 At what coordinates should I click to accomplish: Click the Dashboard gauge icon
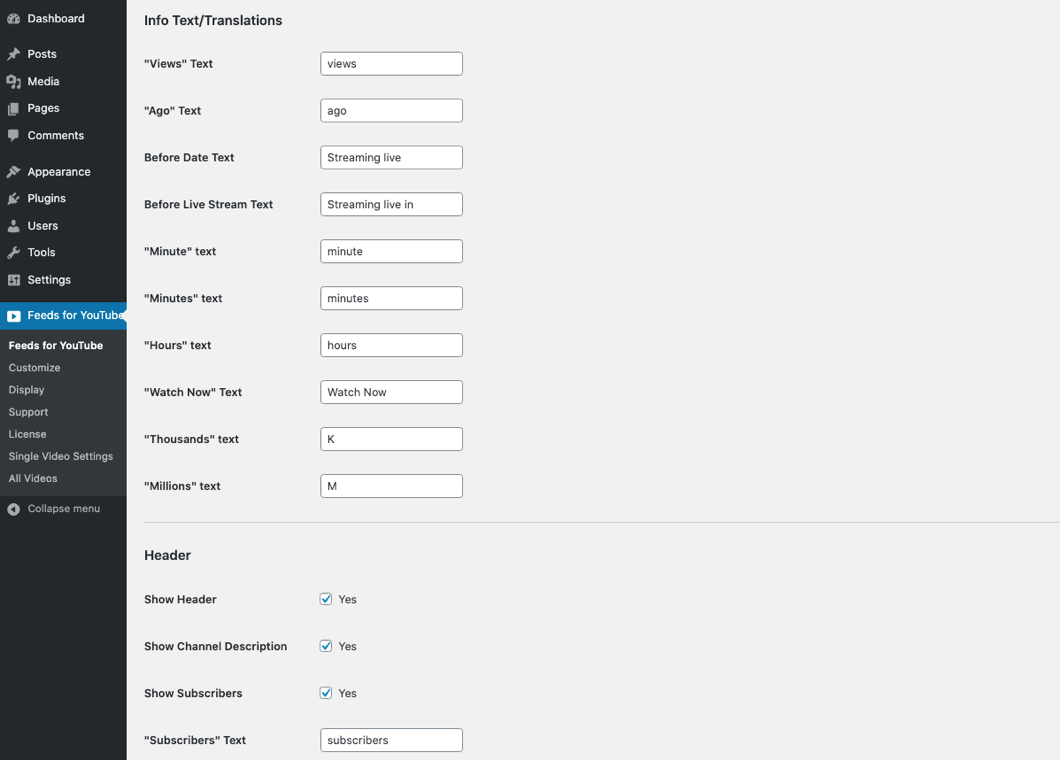(x=14, y=19)
